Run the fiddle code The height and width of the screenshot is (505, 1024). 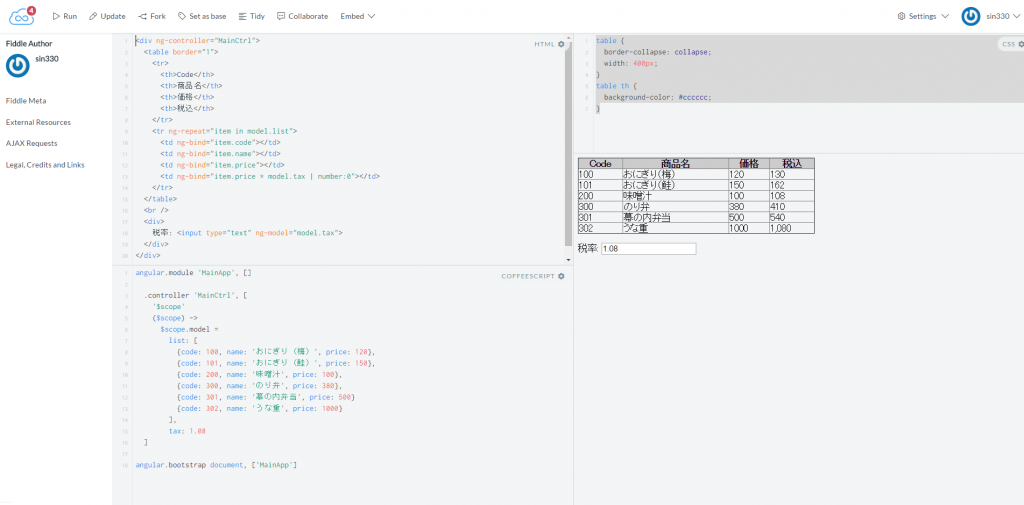click(x=64, y=16)
